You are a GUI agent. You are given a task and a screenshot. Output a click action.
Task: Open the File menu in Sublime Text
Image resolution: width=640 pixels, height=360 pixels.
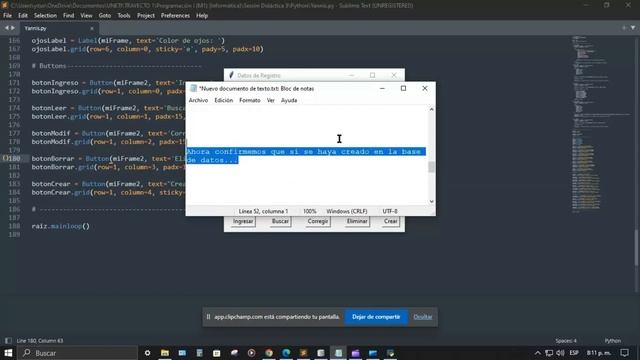tap(7, 16)
